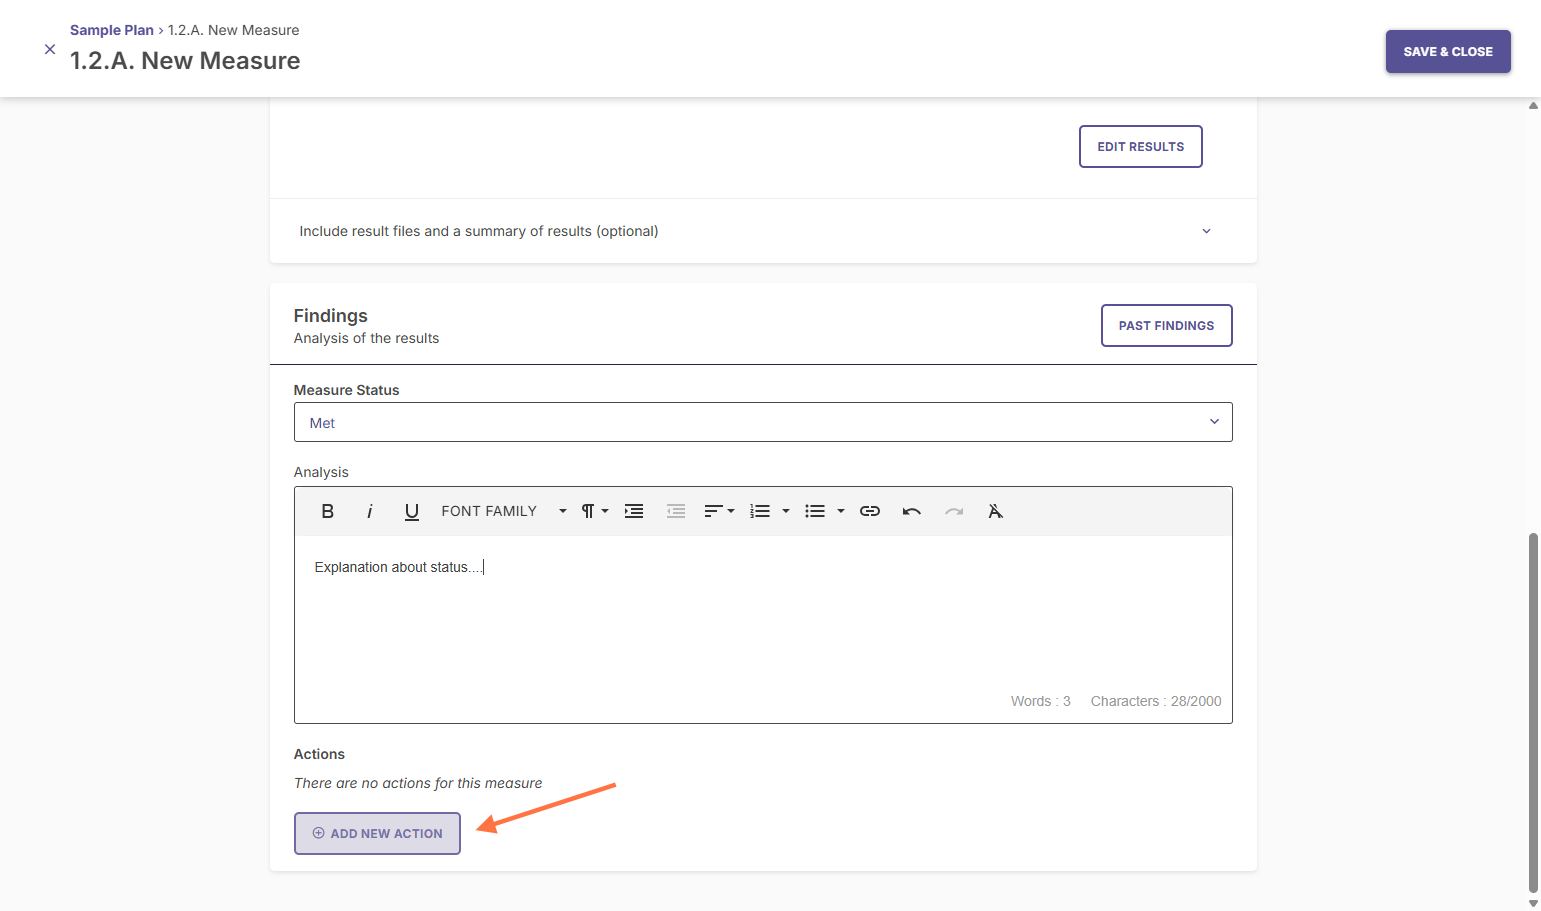Decrease indent in the Analysis editor

(x=676, y=511)
